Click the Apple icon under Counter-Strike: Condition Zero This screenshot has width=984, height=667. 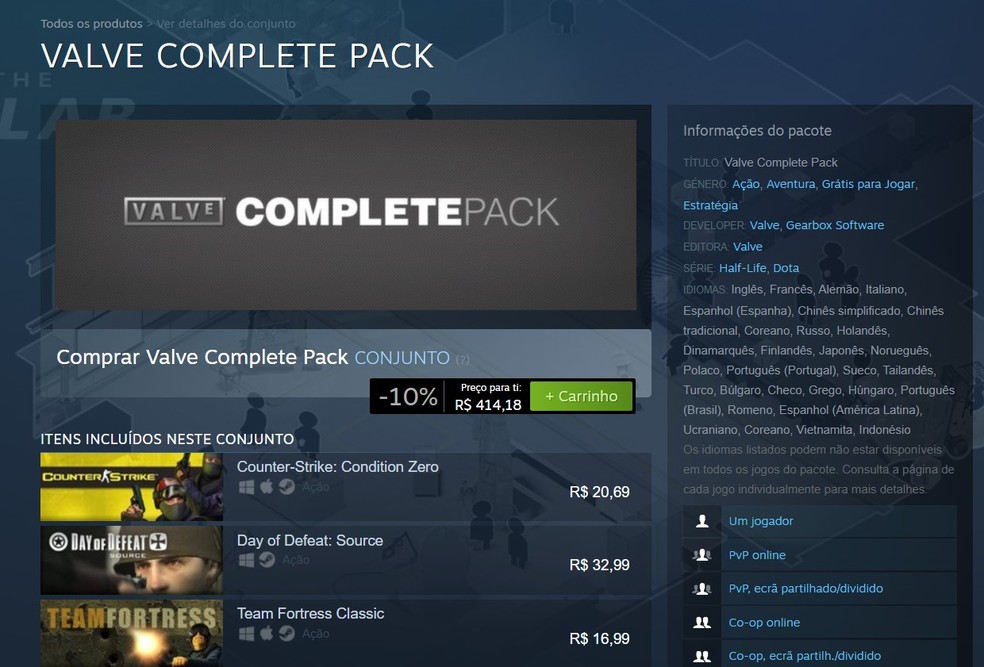coord(267,487)
